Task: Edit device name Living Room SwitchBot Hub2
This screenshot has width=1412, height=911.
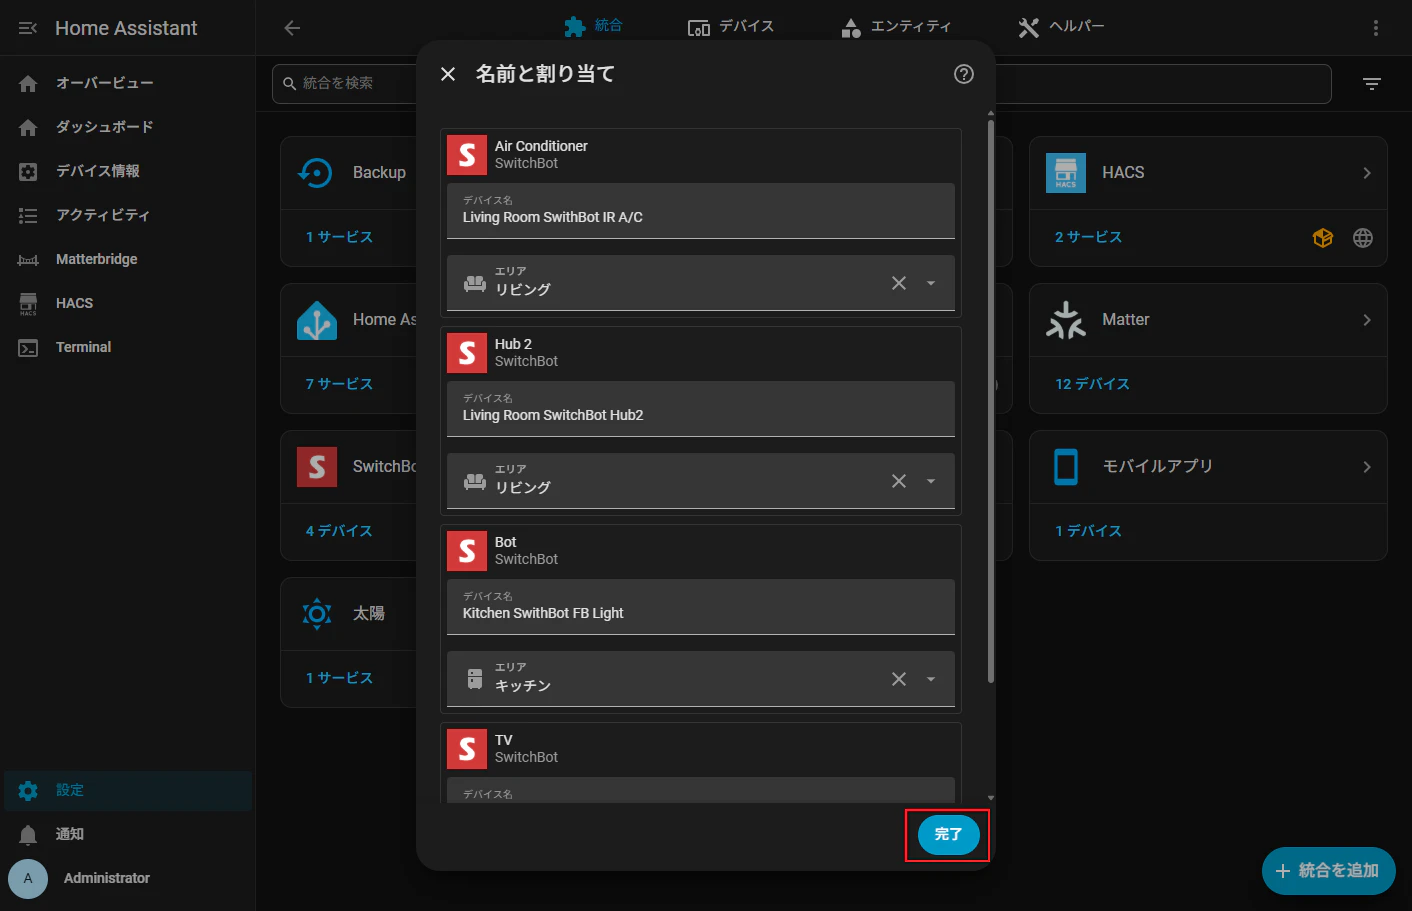Action: pos(701,408)
